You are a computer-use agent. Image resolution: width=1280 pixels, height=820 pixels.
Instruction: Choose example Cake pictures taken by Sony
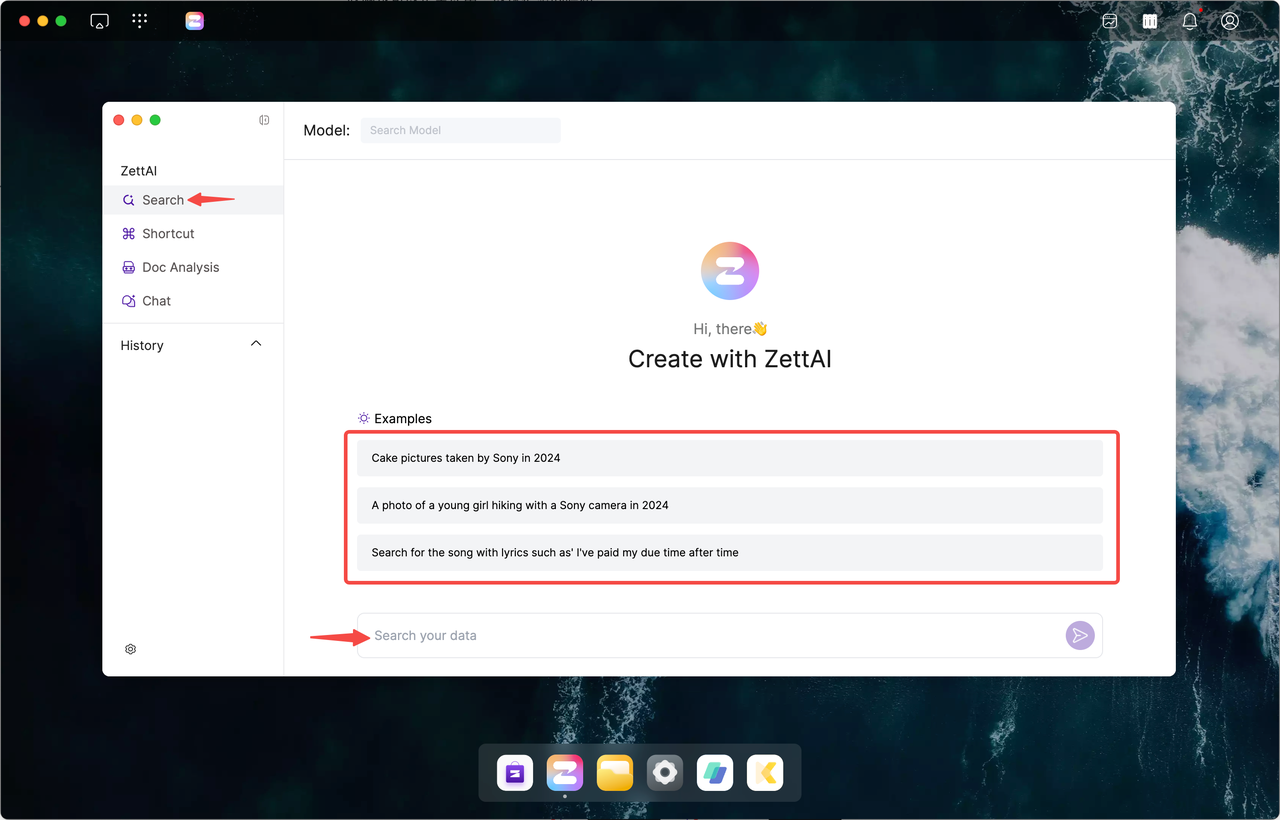pos(730,458)
